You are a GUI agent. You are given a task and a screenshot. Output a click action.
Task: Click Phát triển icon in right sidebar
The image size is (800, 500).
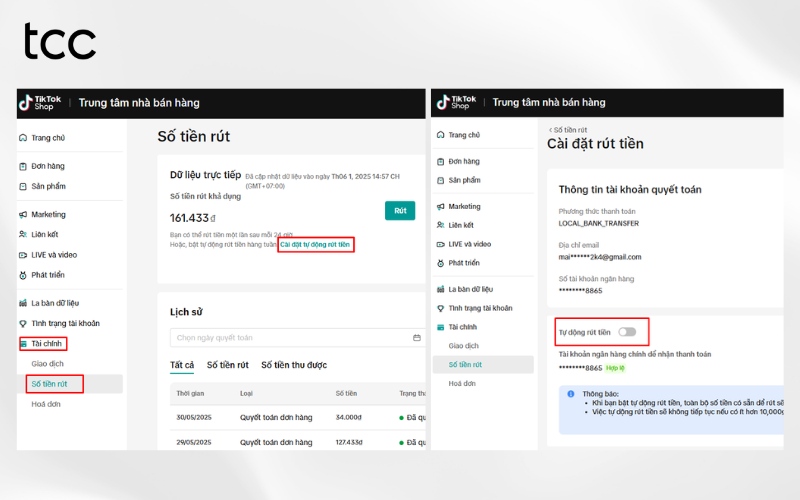point(441,263)
